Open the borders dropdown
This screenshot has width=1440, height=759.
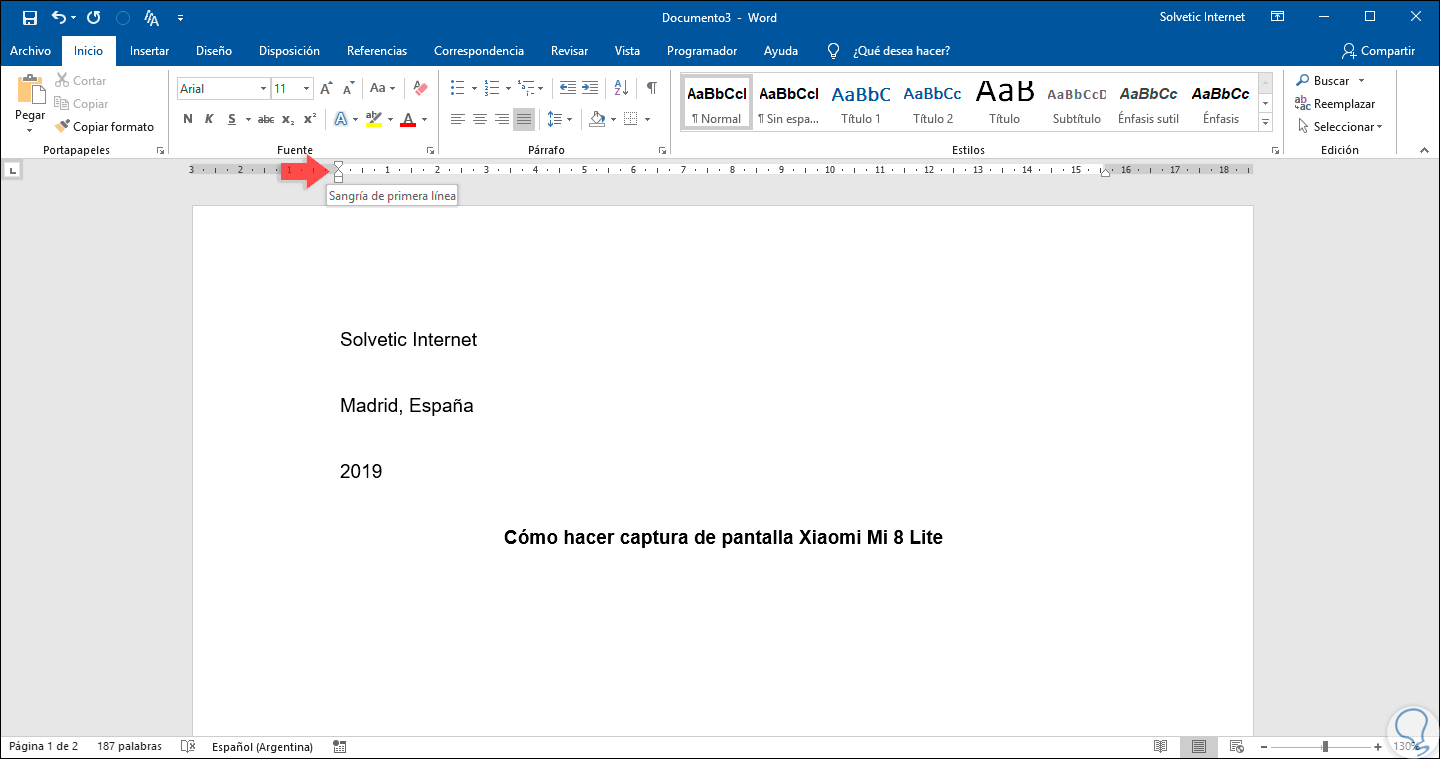click(x=636, y=119)
